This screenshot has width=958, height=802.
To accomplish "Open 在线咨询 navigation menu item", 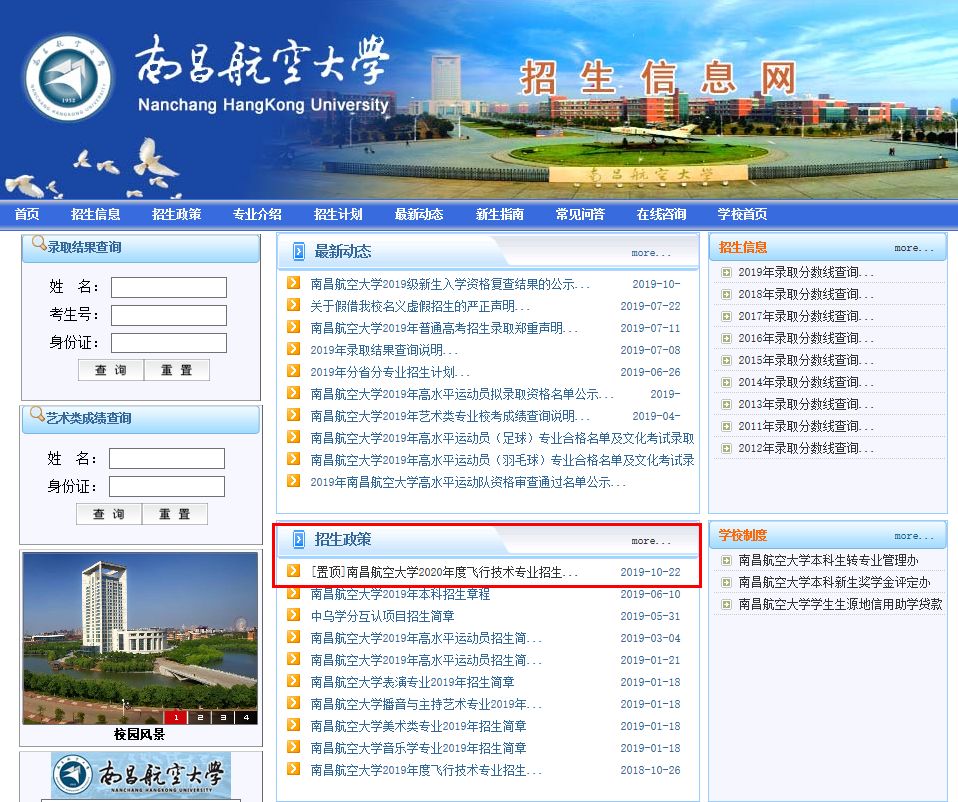I will tap(661, 214).
